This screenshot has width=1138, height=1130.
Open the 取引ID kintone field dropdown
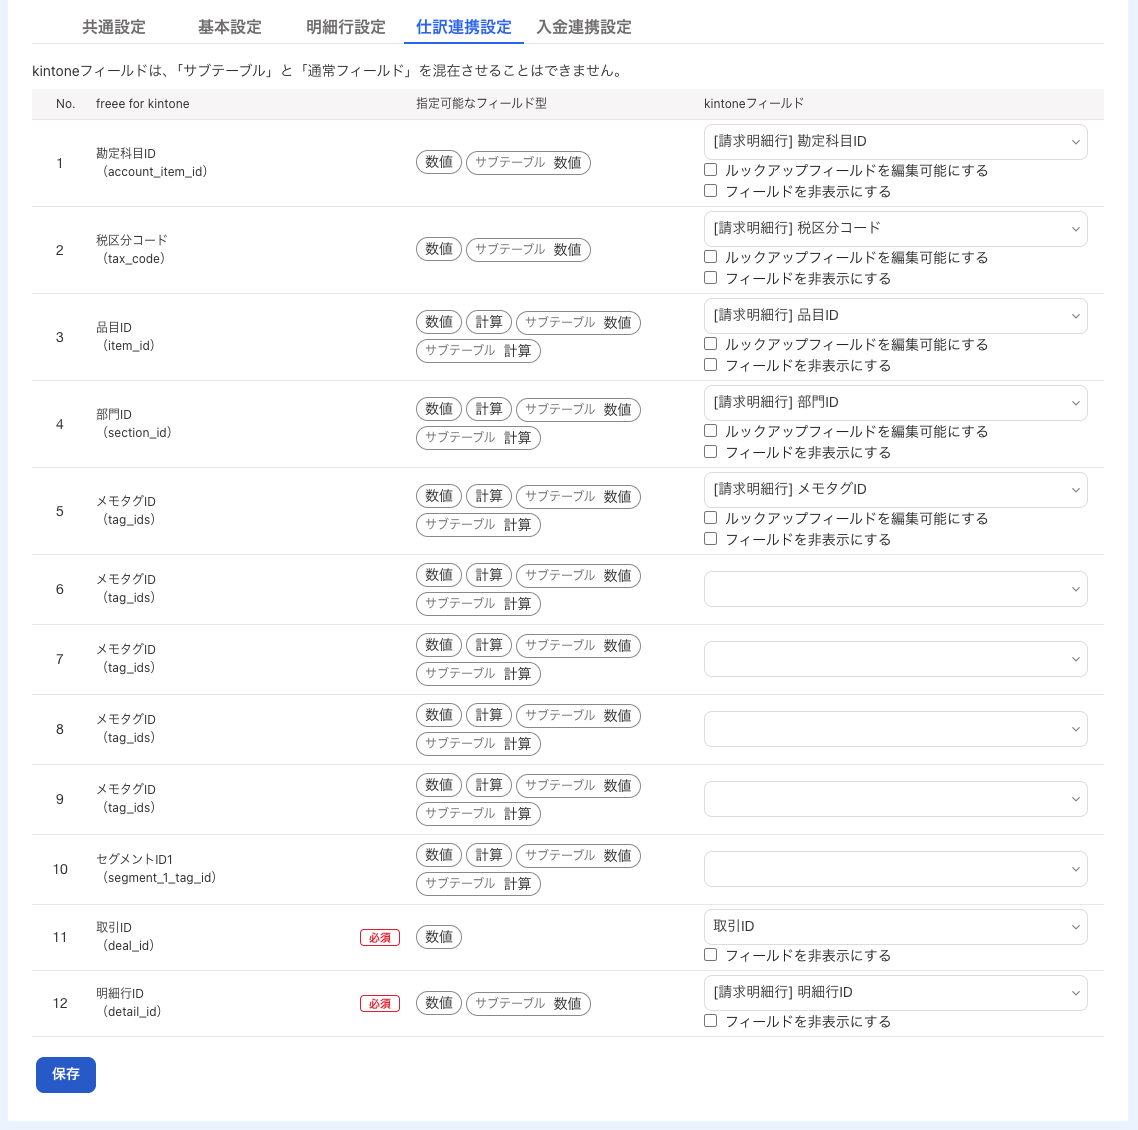click(895, 927)
